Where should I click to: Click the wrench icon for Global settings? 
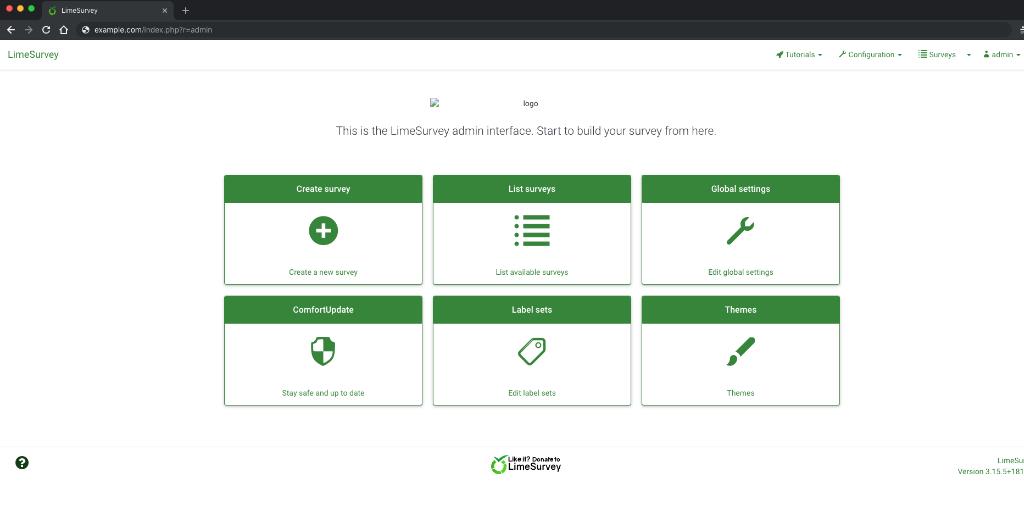(x=740, y=231)
